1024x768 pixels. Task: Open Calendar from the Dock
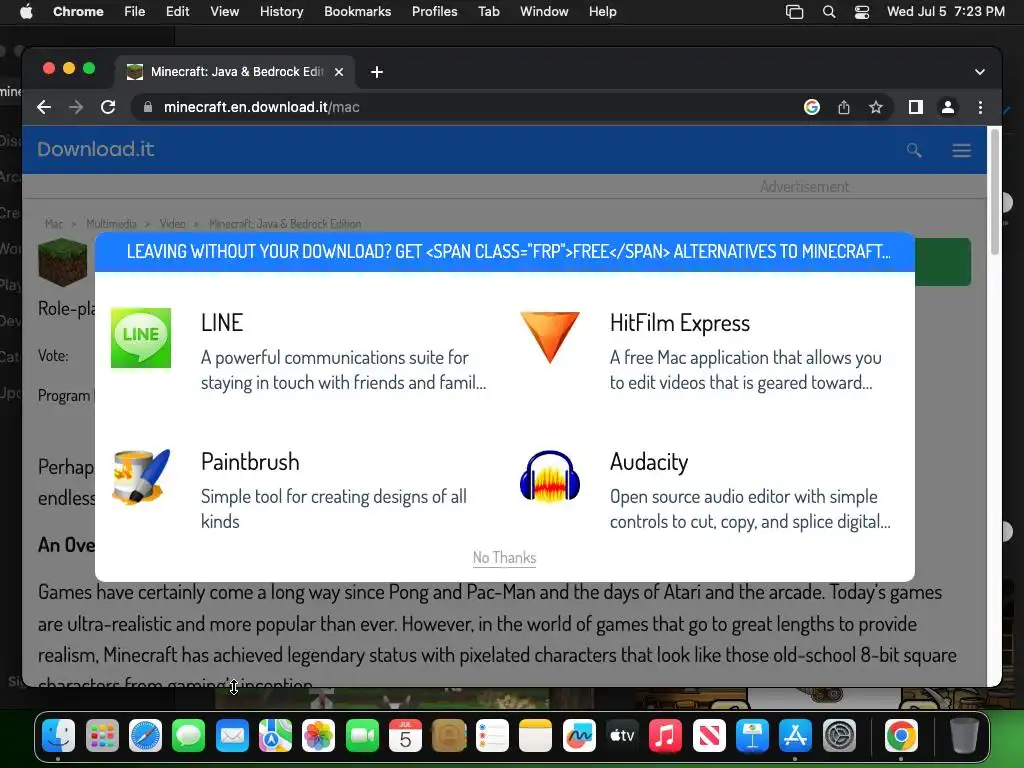(406, 736)
